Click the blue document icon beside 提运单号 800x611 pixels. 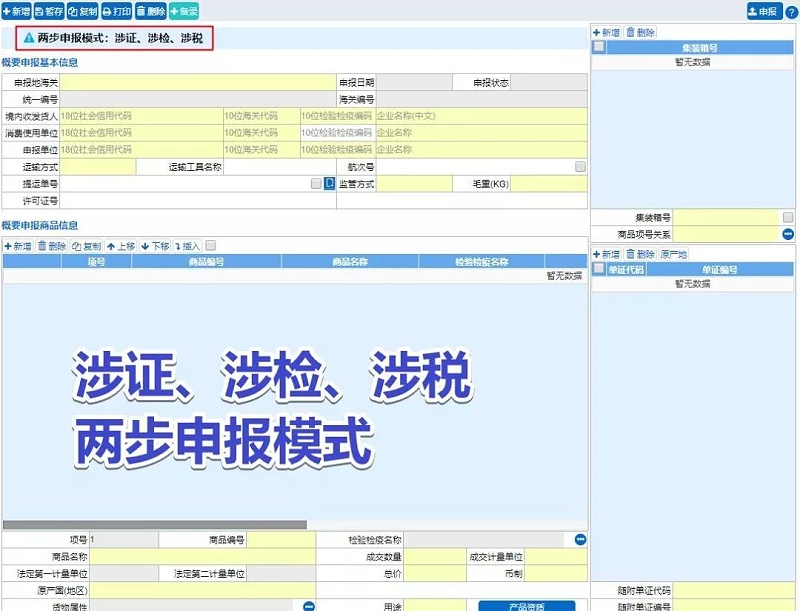(x=329, y=184)
